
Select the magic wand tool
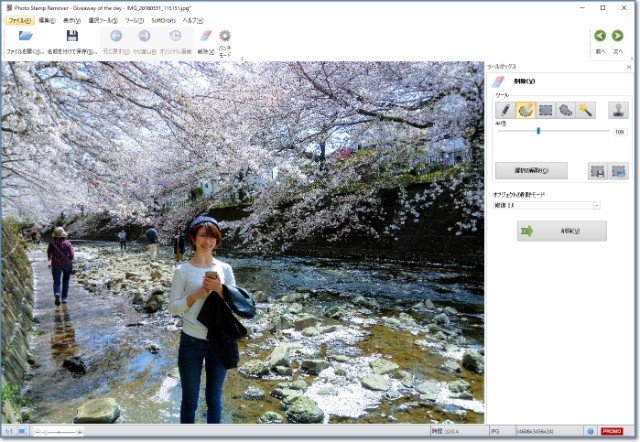click(585, 109)
